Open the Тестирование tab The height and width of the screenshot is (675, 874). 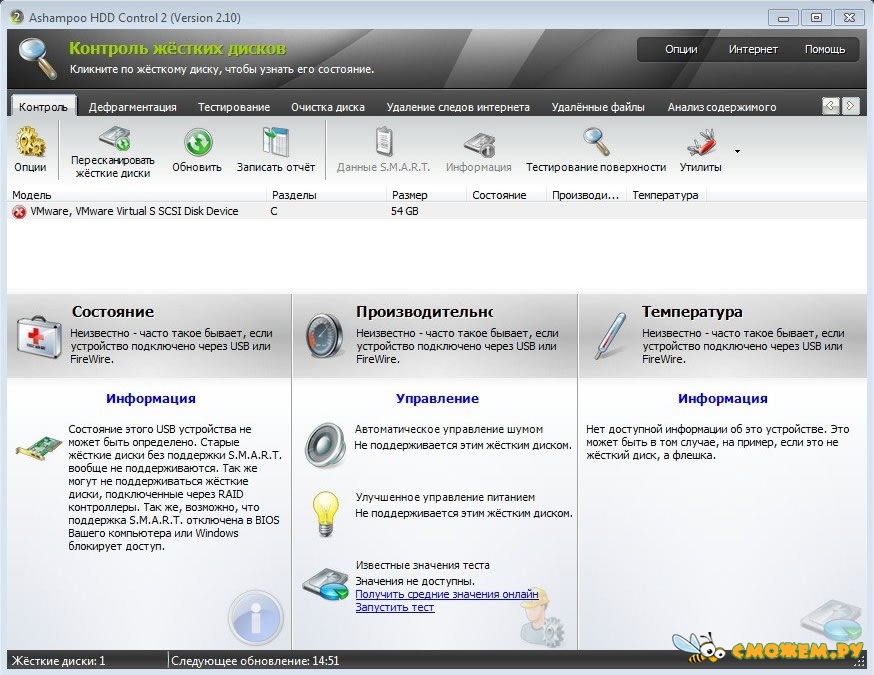(234, 107)
